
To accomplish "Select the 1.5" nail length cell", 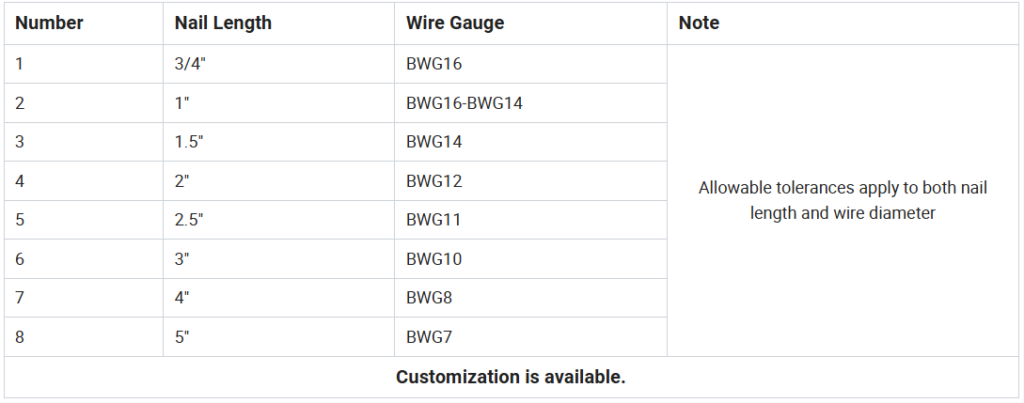I will tap(279, 142).
